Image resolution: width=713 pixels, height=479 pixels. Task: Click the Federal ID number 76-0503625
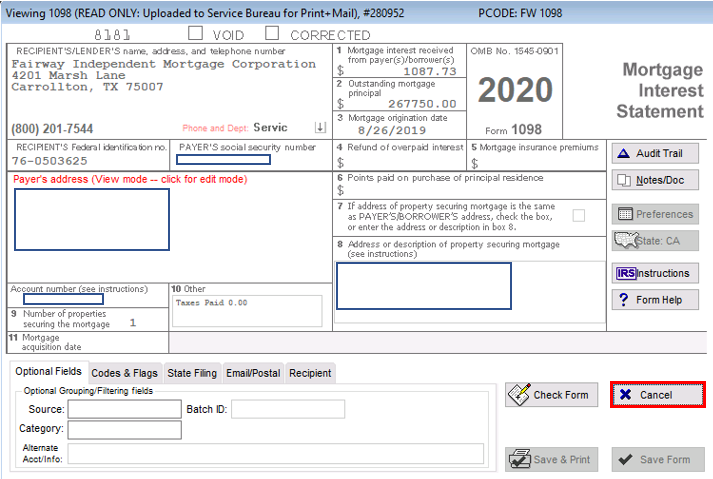[50, 161]
